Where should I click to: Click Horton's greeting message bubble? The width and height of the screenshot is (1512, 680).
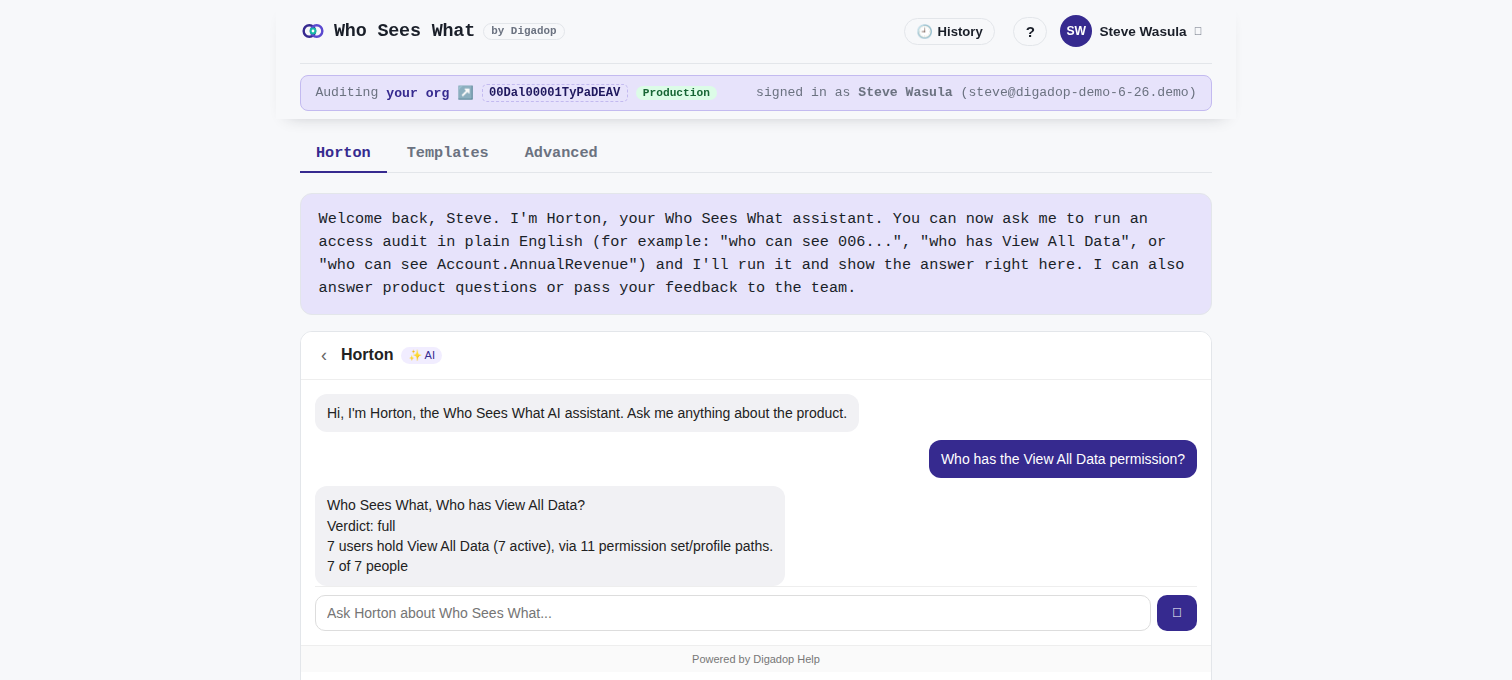coord(587,413)
